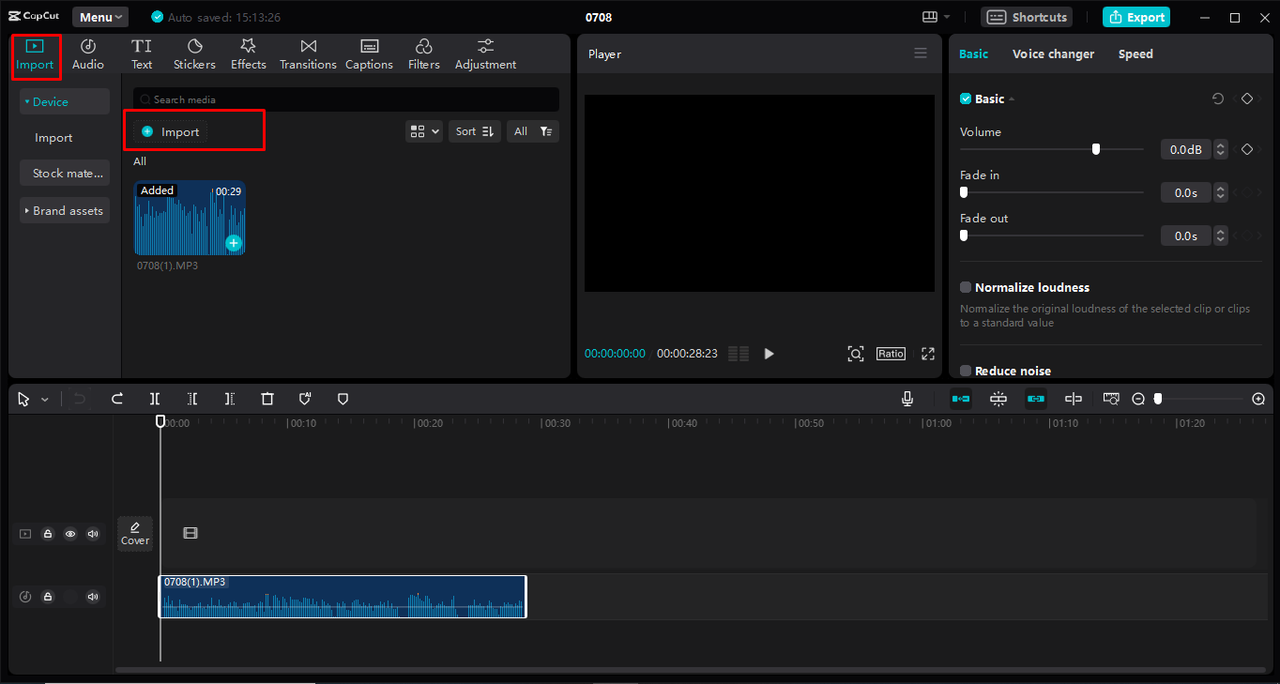Open the Shortcuts panel

coord(1026,17)
